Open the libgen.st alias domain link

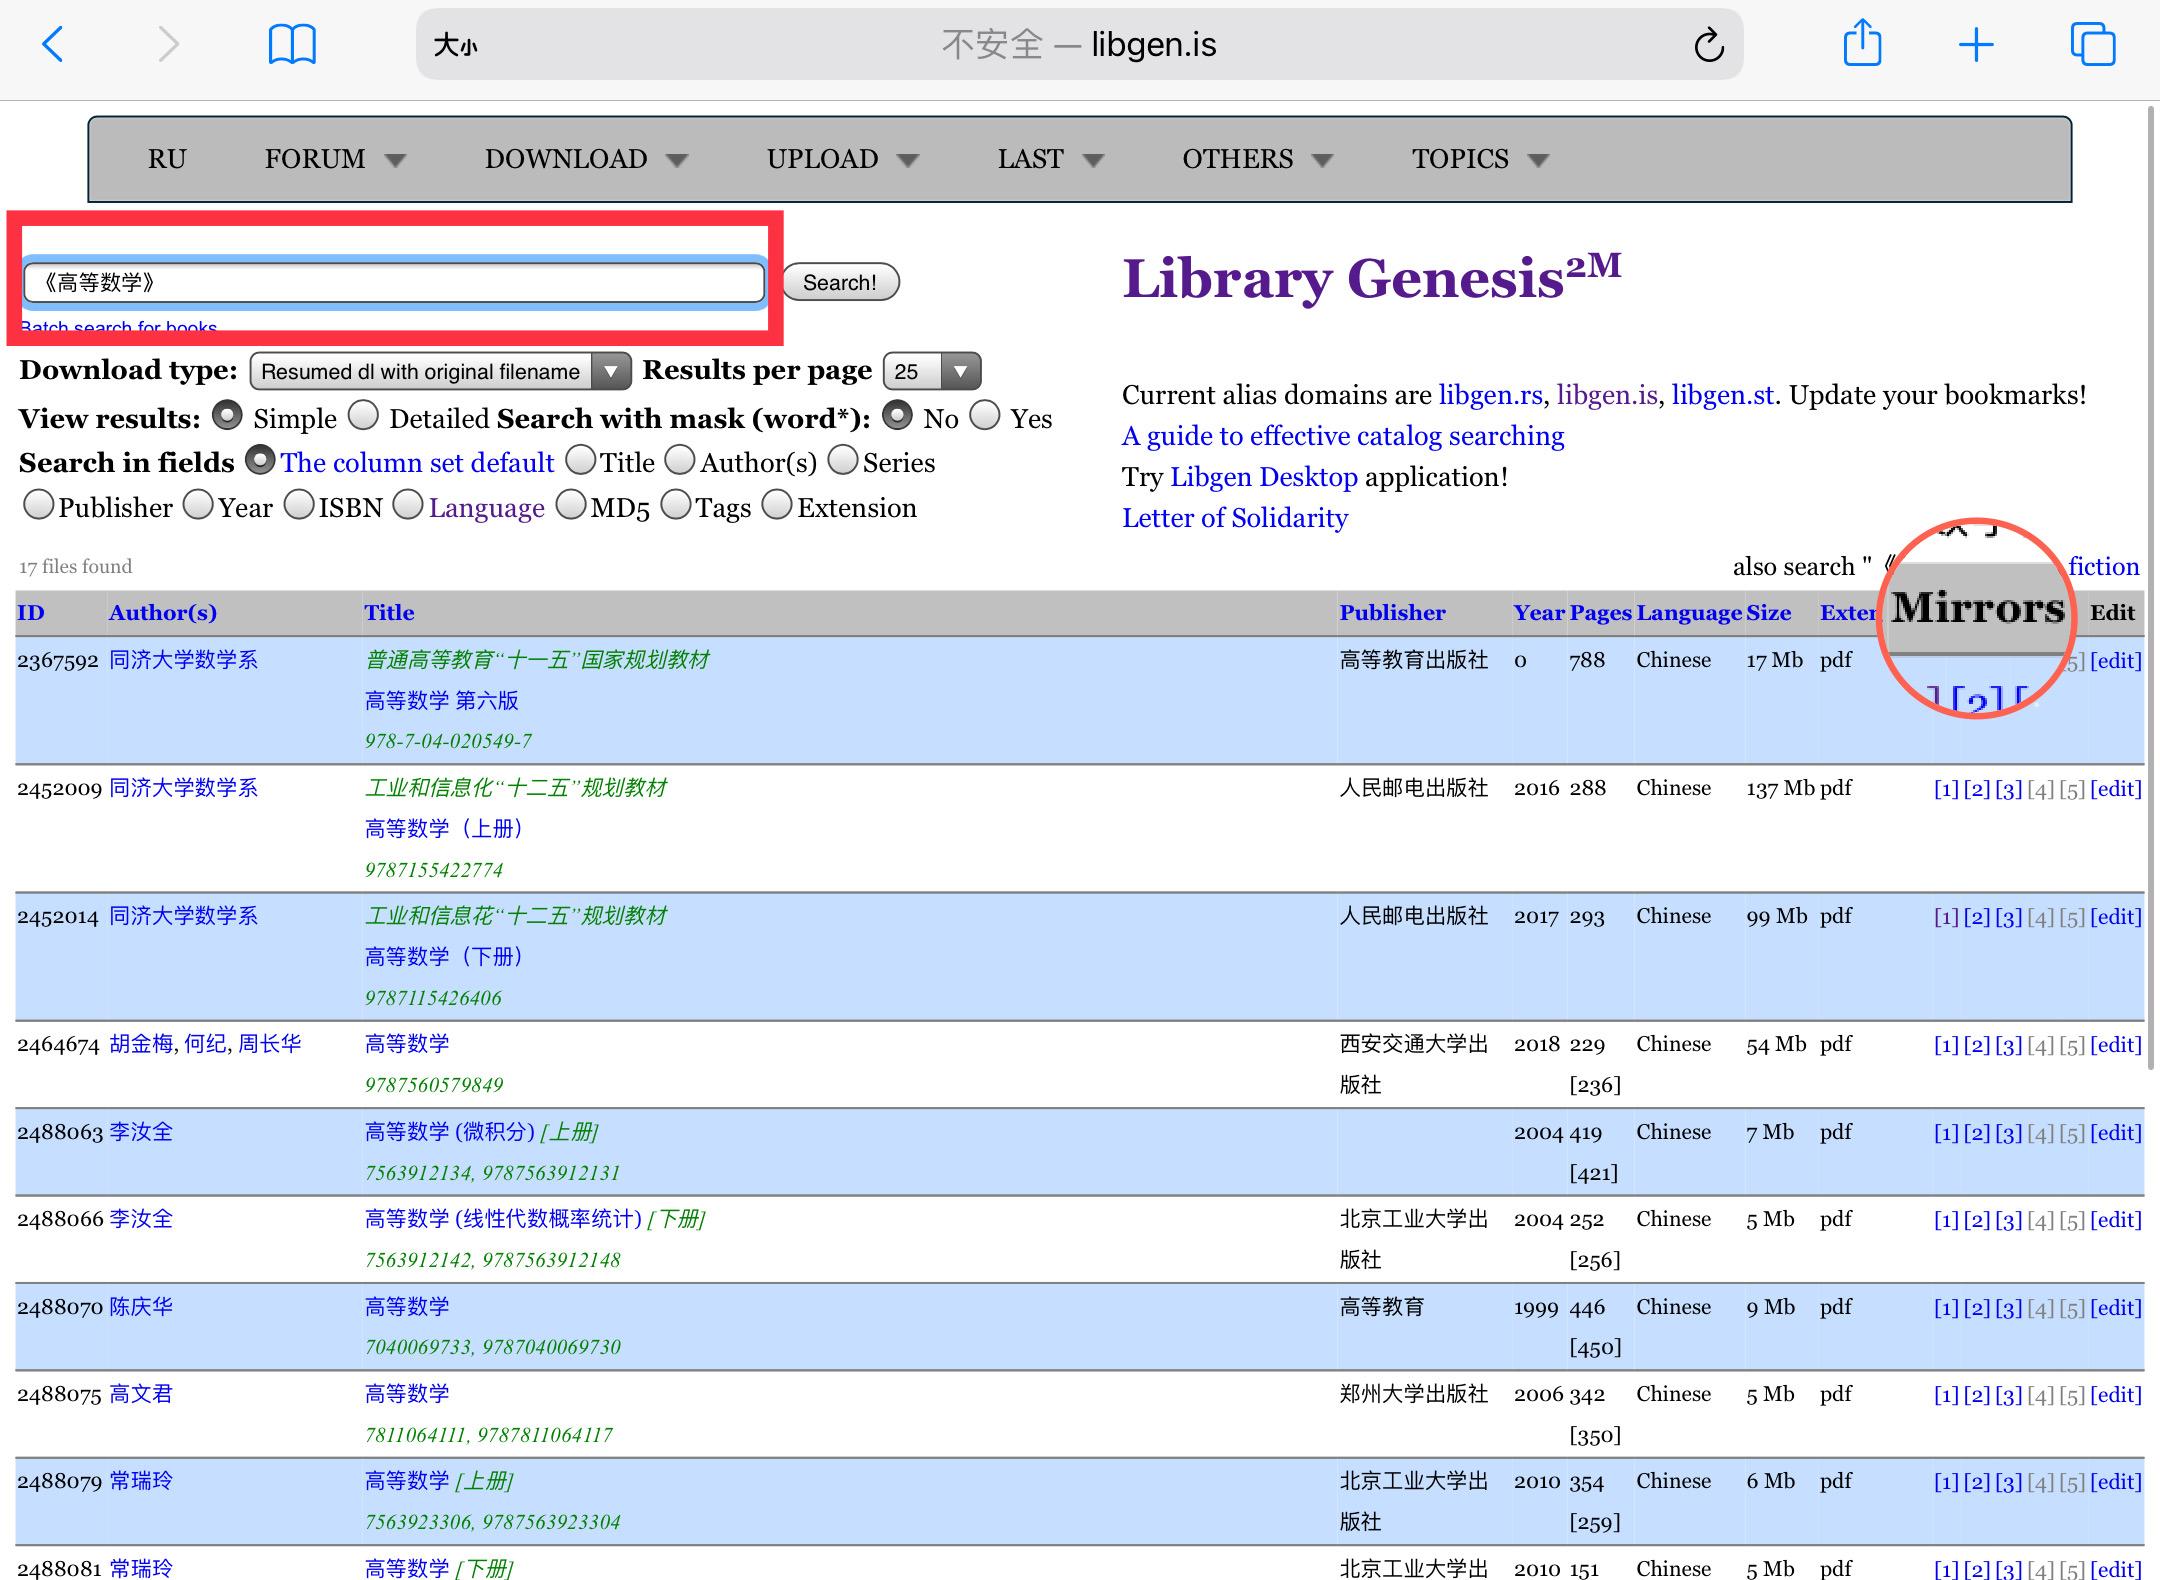click(1723, 395)
